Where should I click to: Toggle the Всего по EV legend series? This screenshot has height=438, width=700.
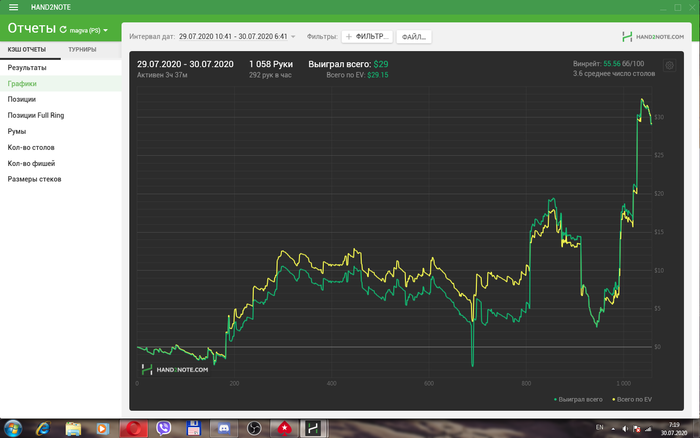[632, 400]
